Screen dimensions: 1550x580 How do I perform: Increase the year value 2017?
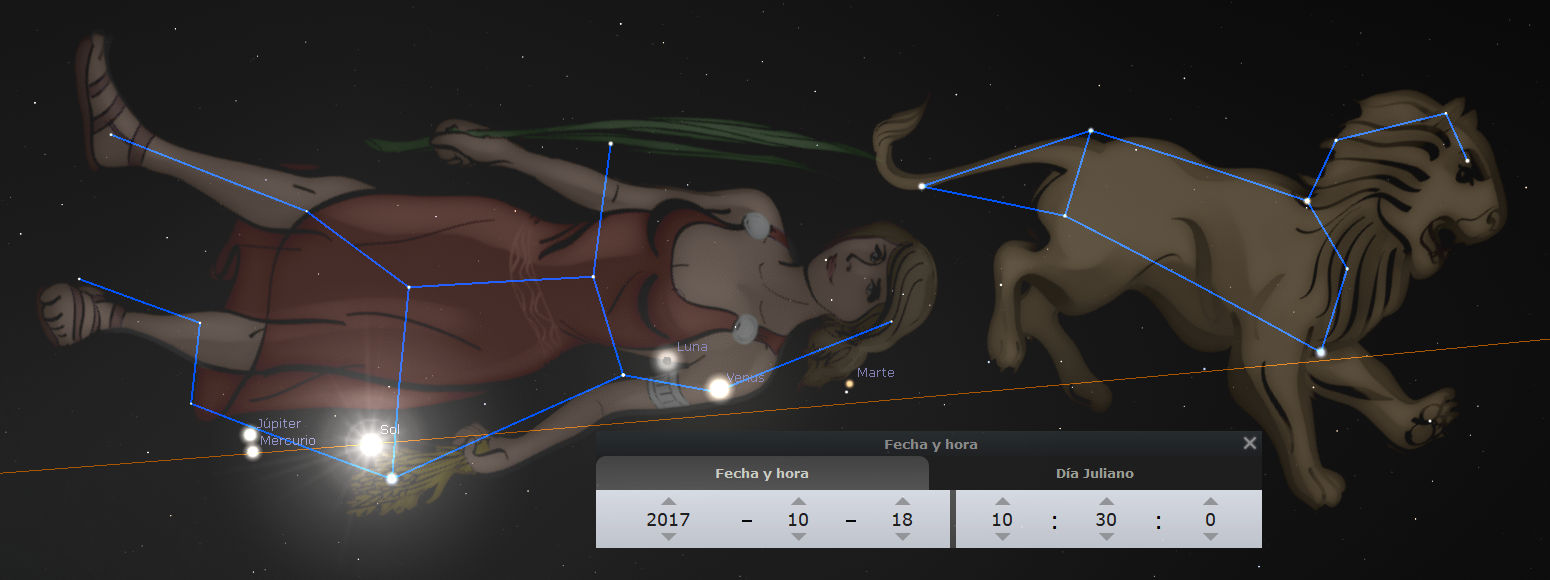[x=669, y=501]
